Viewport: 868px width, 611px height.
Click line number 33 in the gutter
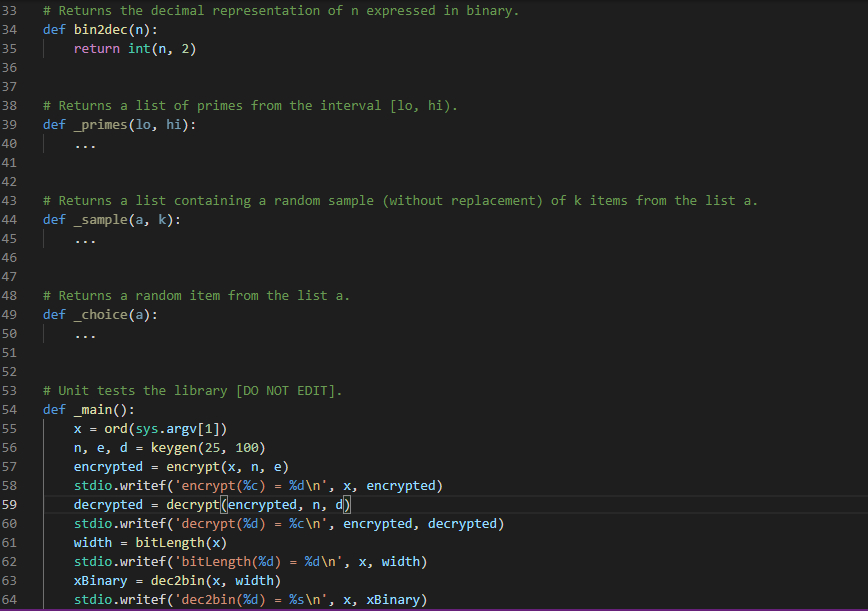(12, 10)
